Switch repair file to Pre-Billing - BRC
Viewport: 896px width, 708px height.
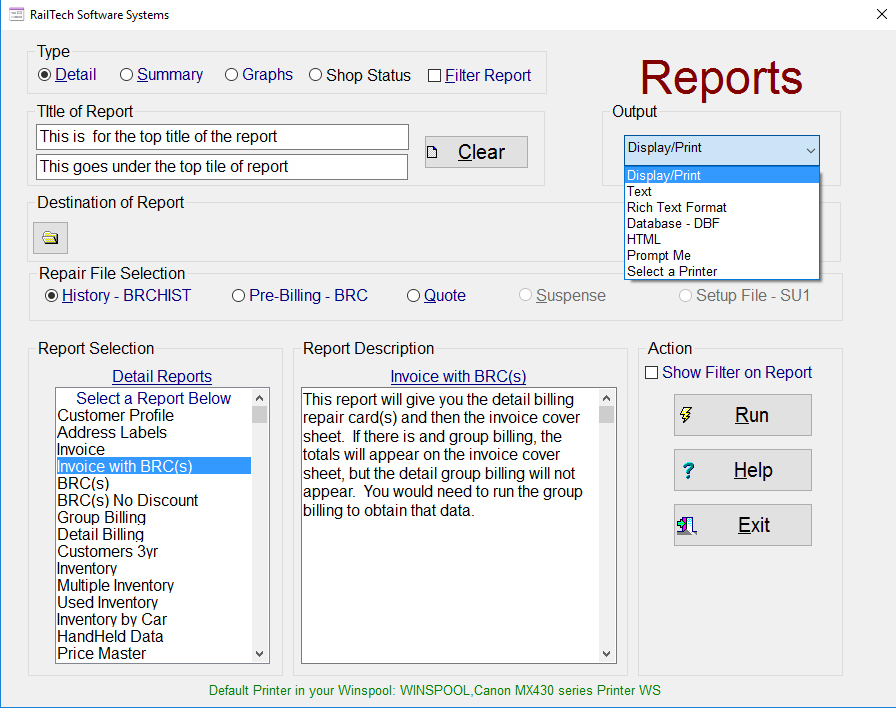237,295
